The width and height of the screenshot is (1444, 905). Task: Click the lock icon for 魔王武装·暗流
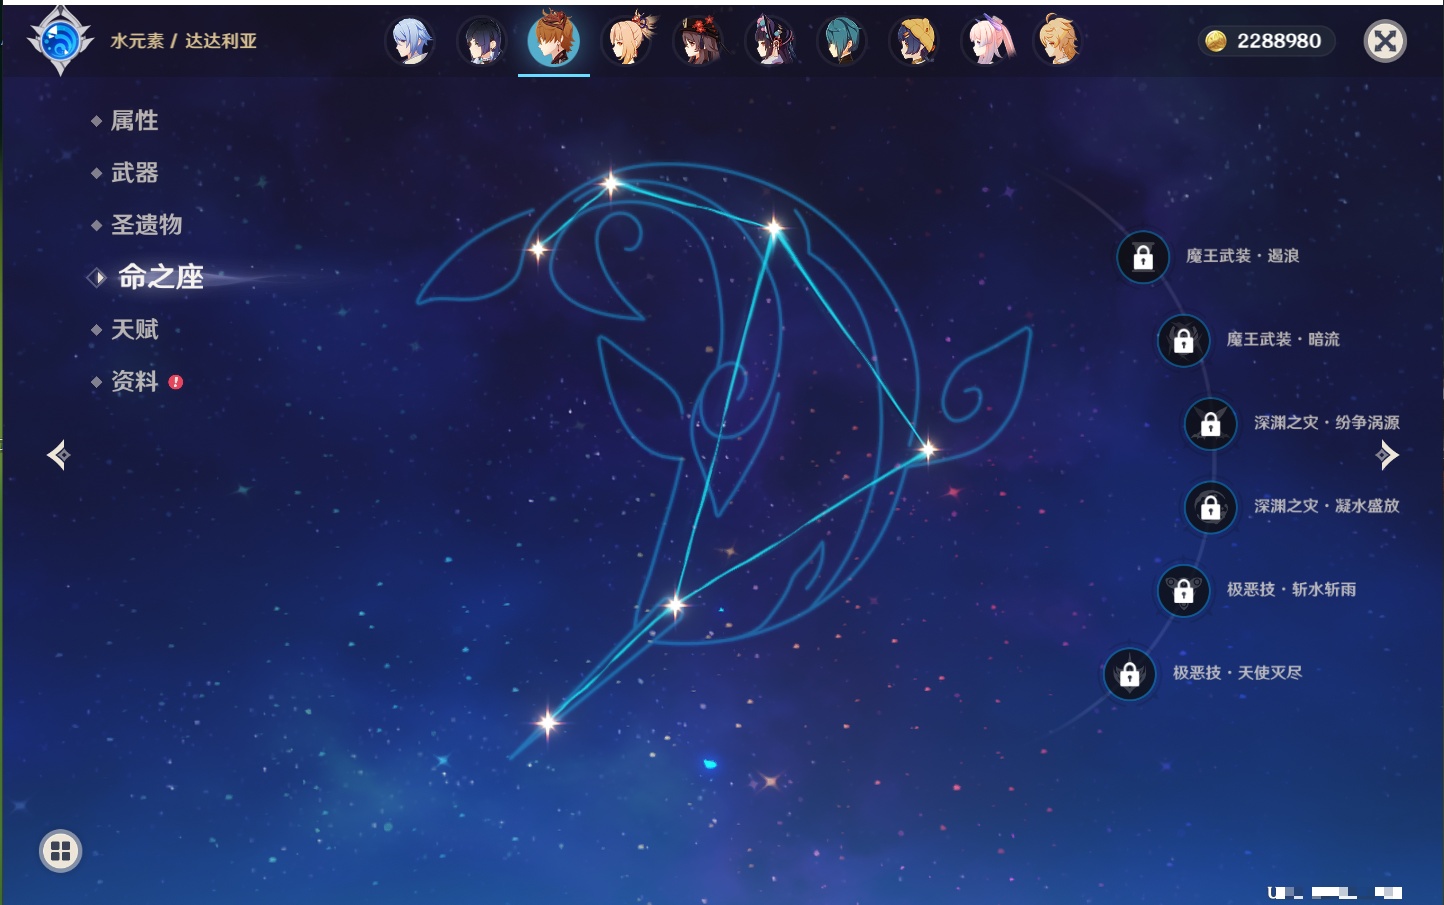pyautogui.click(x=1183, y=340)
